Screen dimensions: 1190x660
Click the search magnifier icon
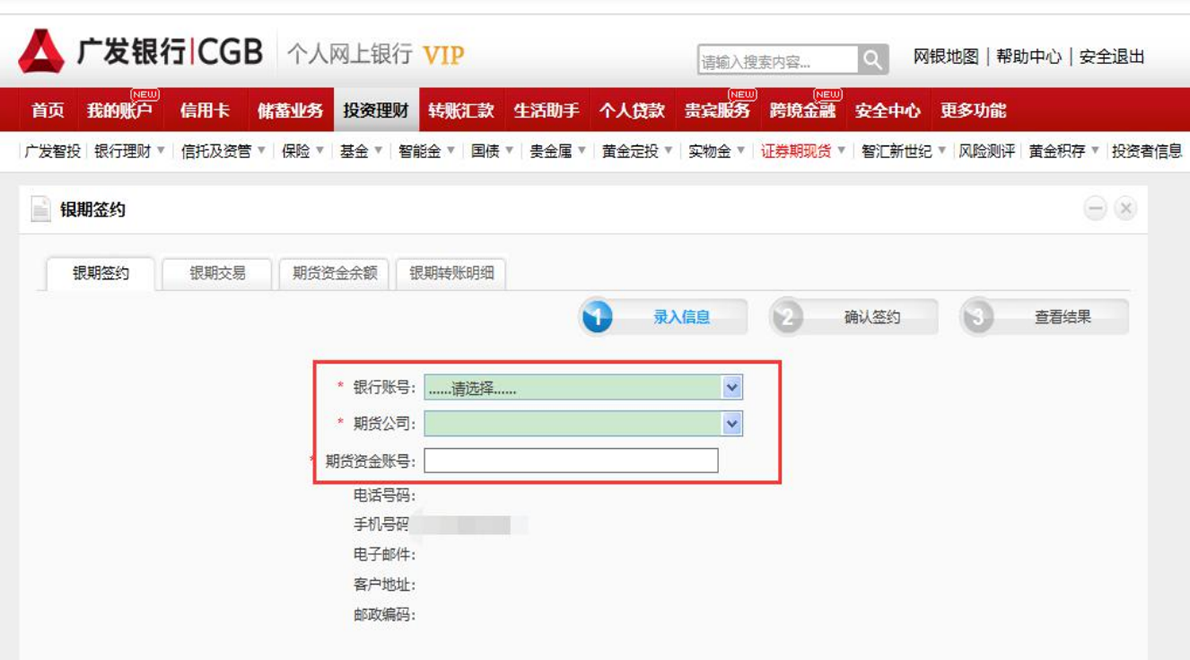click(873, 59)
